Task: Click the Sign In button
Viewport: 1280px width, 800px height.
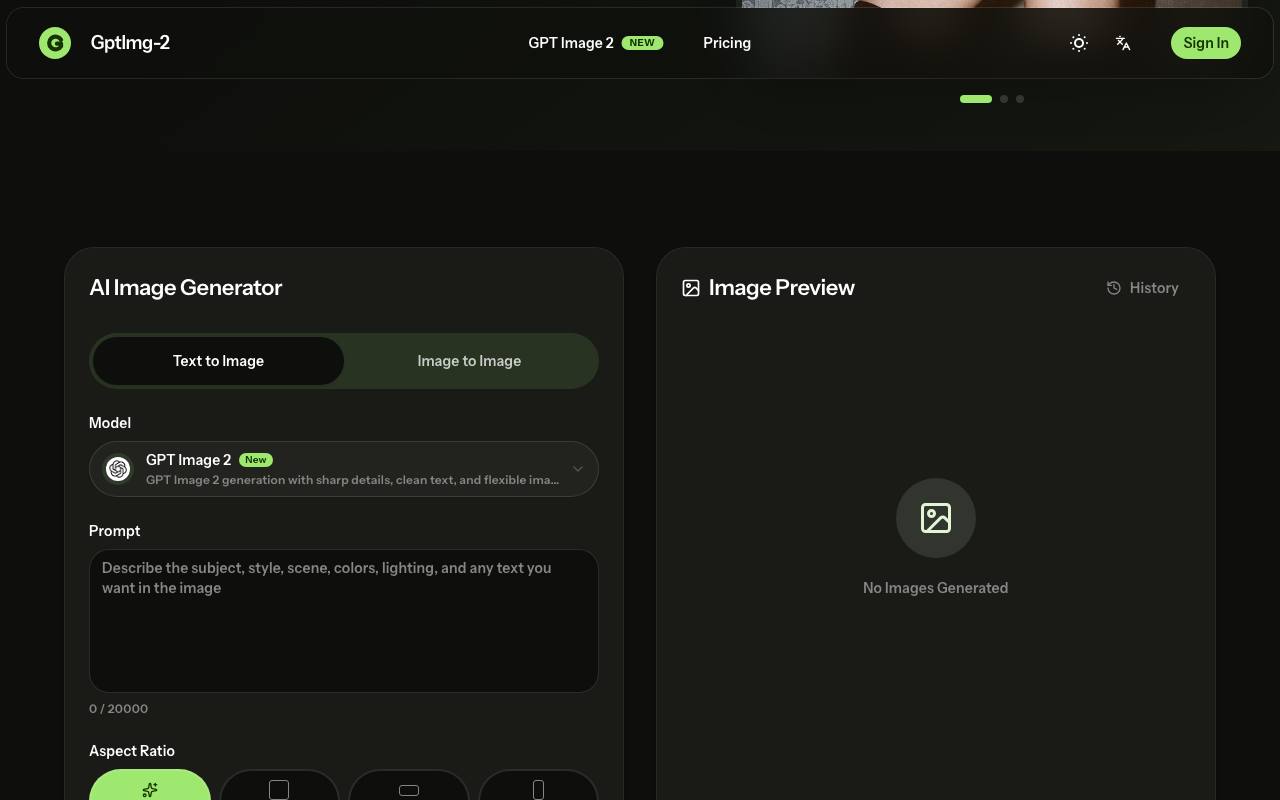Action: pos(1206,43)
